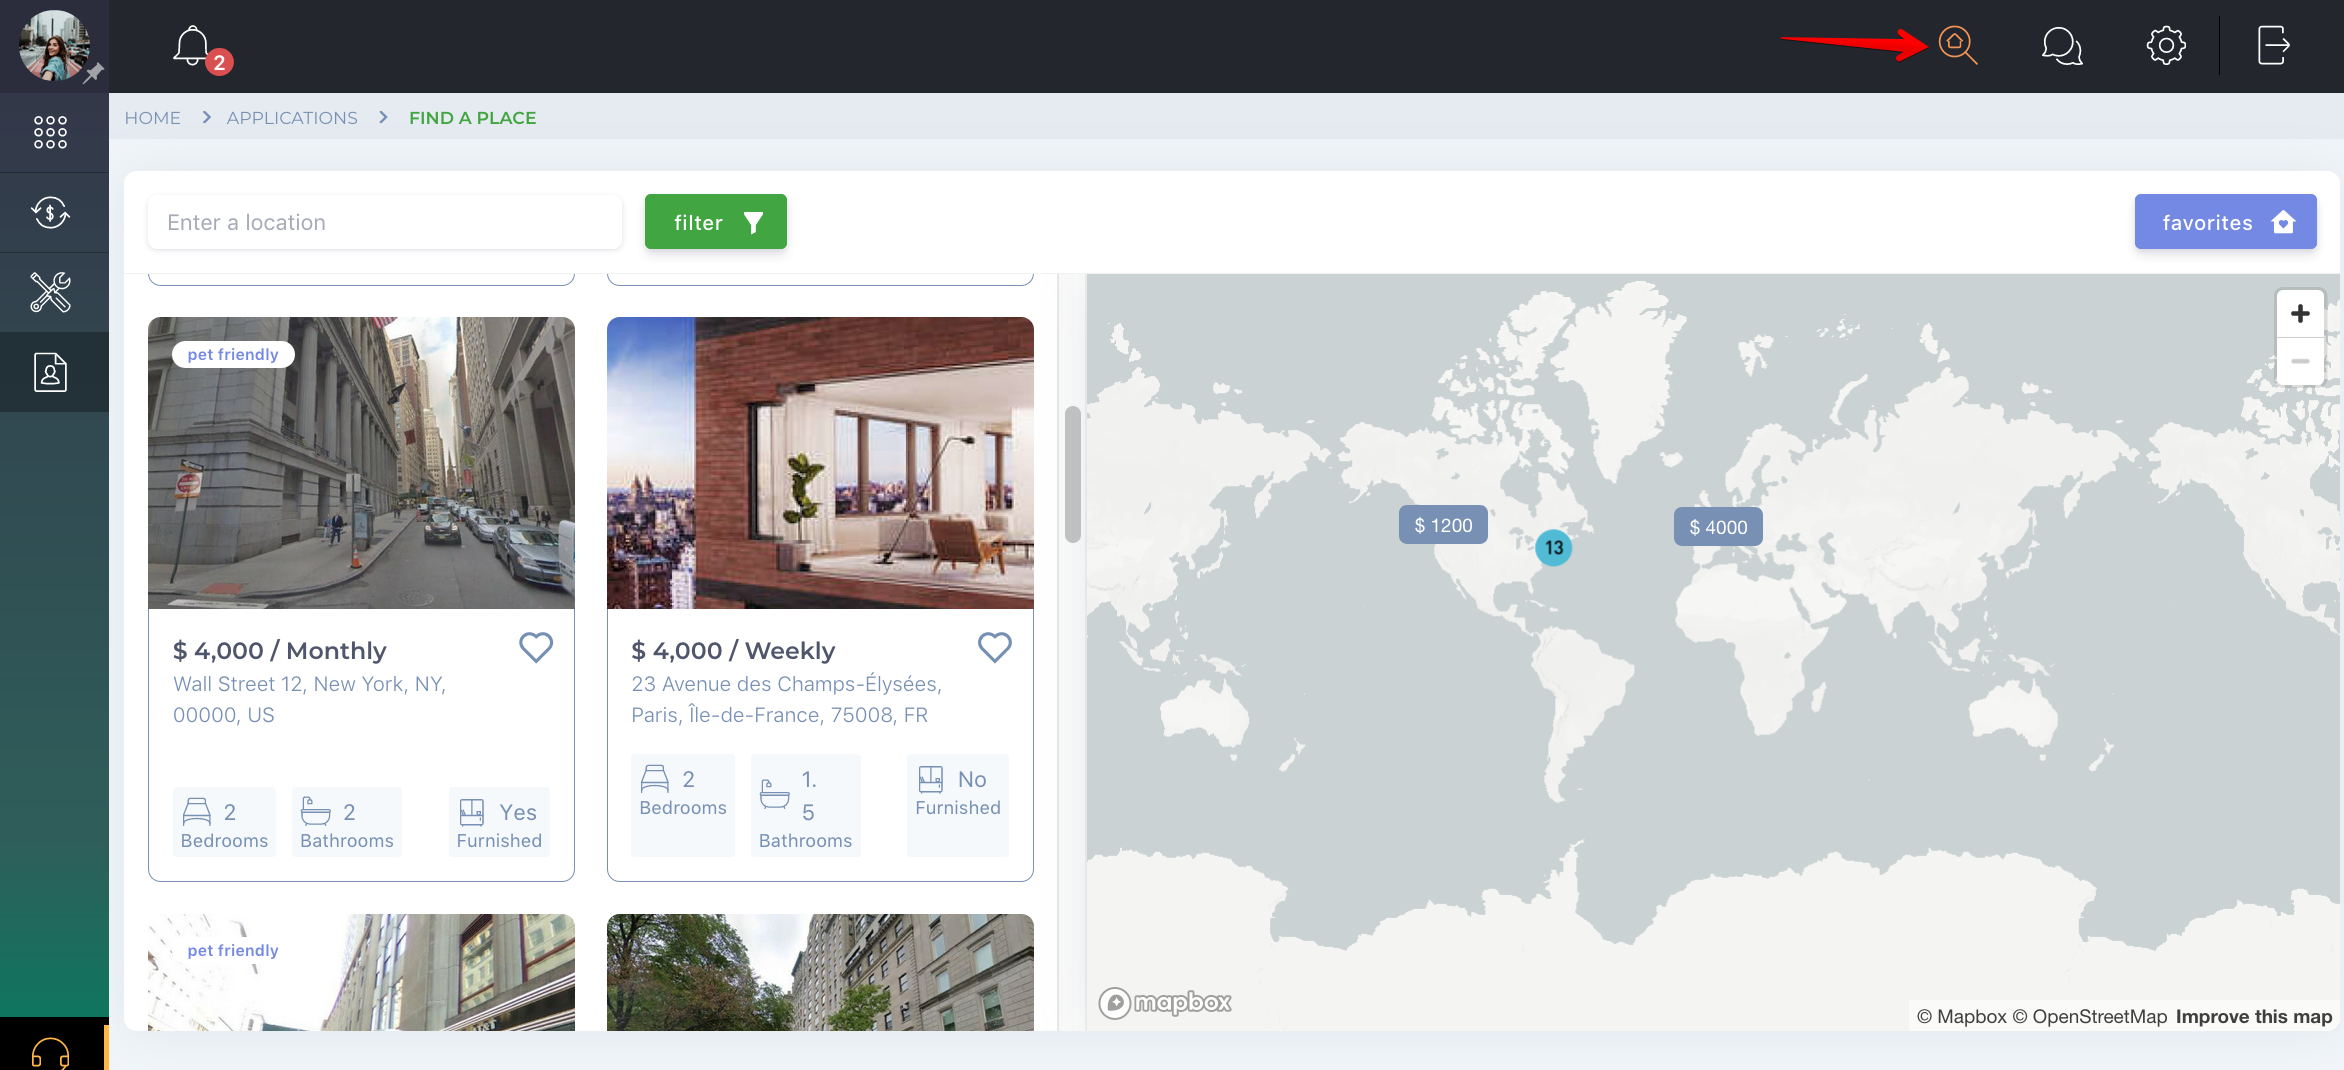Click the 23 Avenue des Champs-Élysées address
2344x1070 pixels.
[786, 699]
